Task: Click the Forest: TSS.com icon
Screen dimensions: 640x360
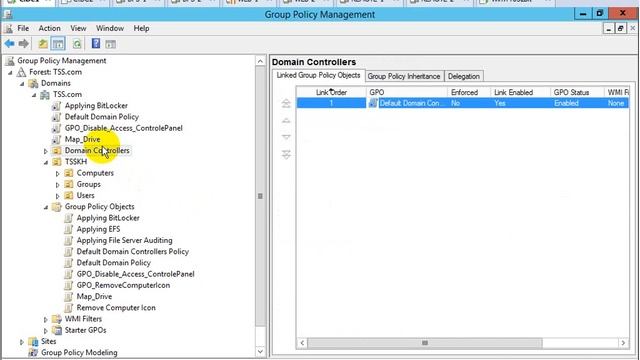Action: [x=21, y=72]
